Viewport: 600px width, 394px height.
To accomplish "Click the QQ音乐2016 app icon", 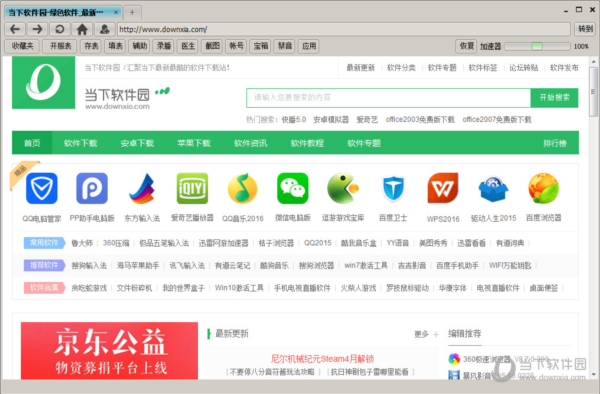I will pyautogui.click(x=243, y=188).
